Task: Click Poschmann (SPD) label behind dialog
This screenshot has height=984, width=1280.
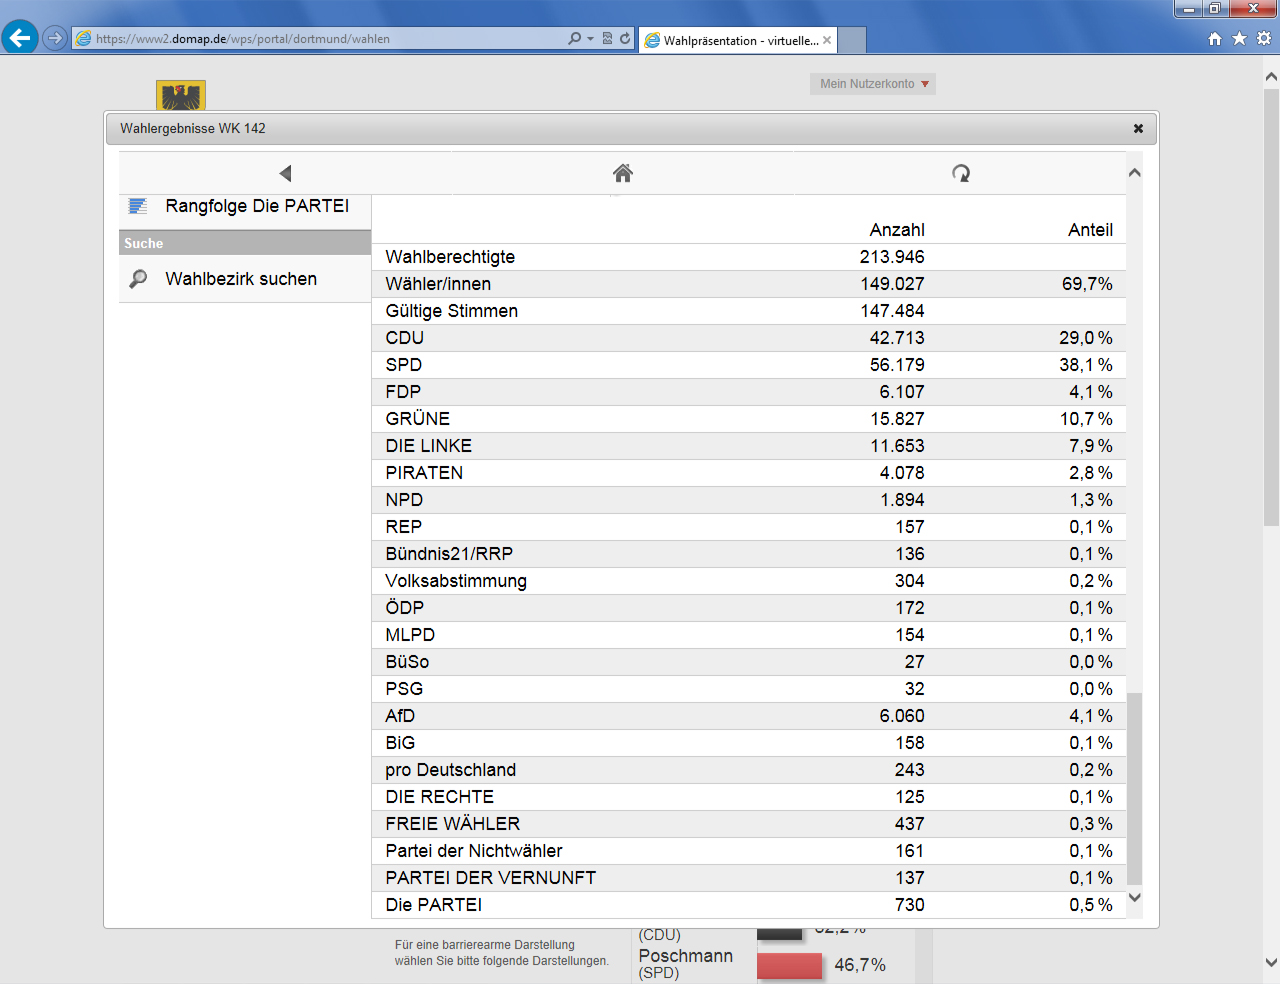Action: click(686, 964)
